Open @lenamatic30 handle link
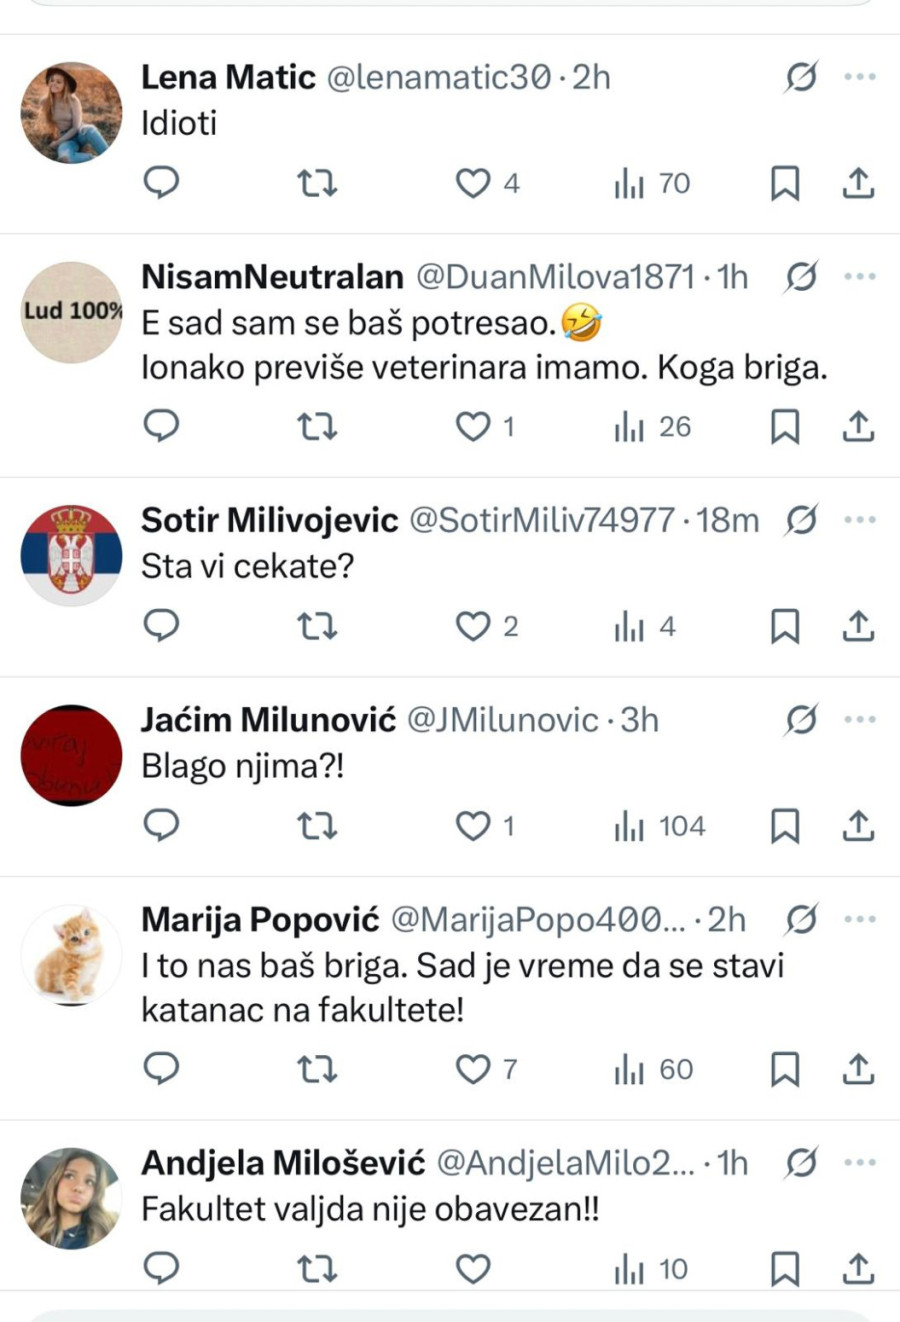This screenshot has height=1322, width=900. (439, 77)
